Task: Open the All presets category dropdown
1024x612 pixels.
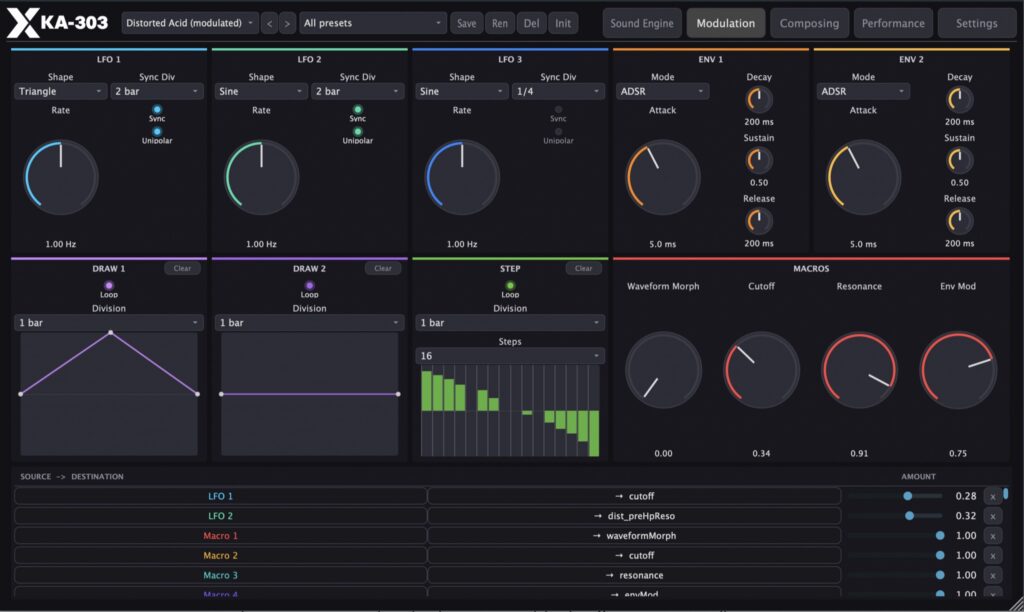Action: (373, 24)
